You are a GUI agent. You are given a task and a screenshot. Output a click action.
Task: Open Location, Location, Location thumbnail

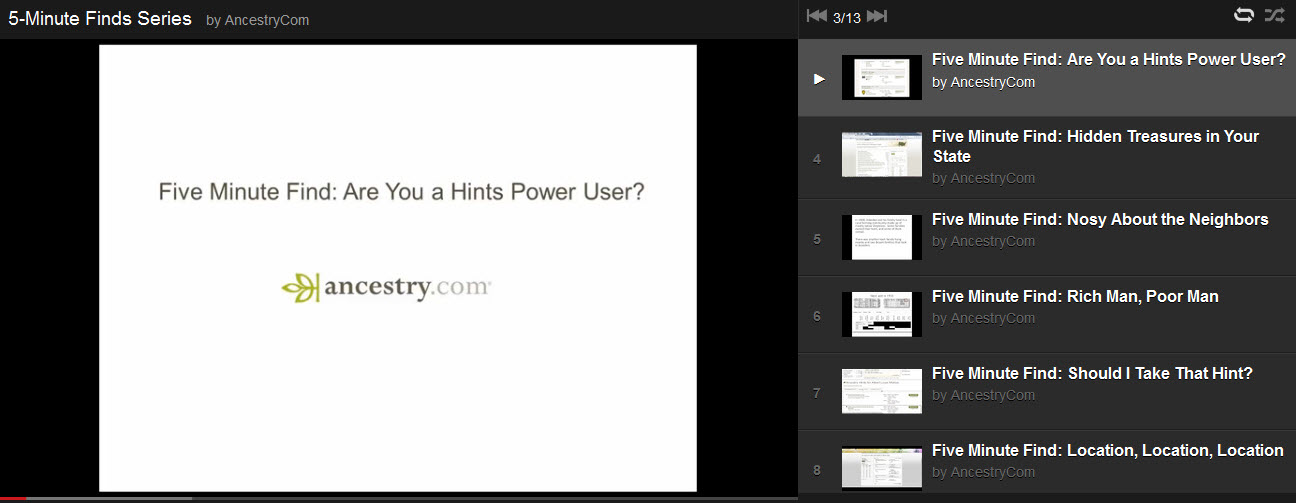pyautogui.click(x=881, y=467)
